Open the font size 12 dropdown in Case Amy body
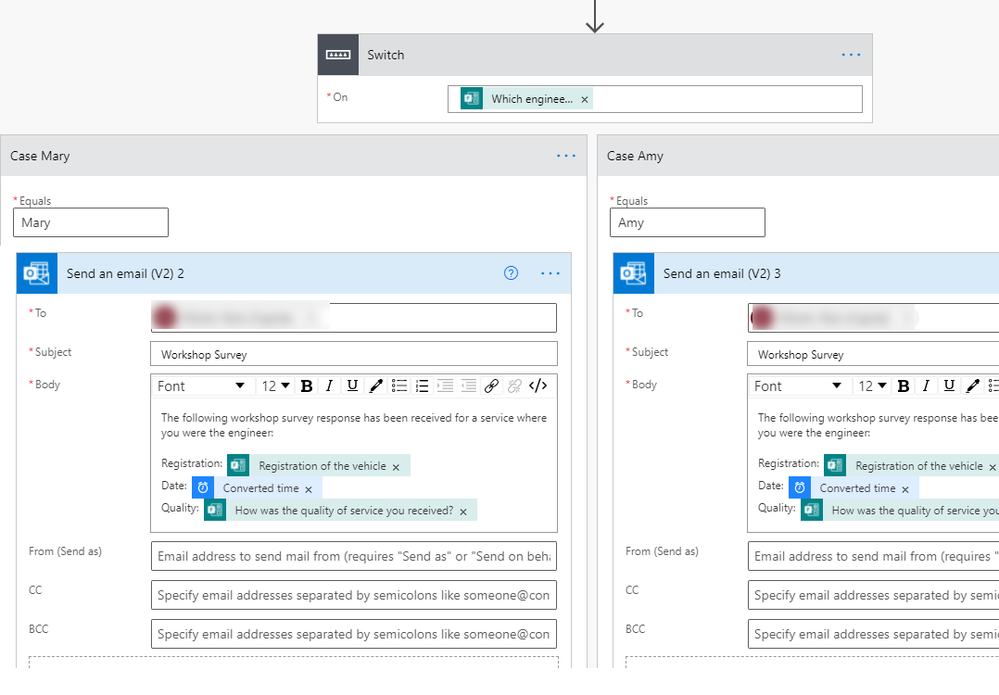The image size is (999, 695). (872, 386)
